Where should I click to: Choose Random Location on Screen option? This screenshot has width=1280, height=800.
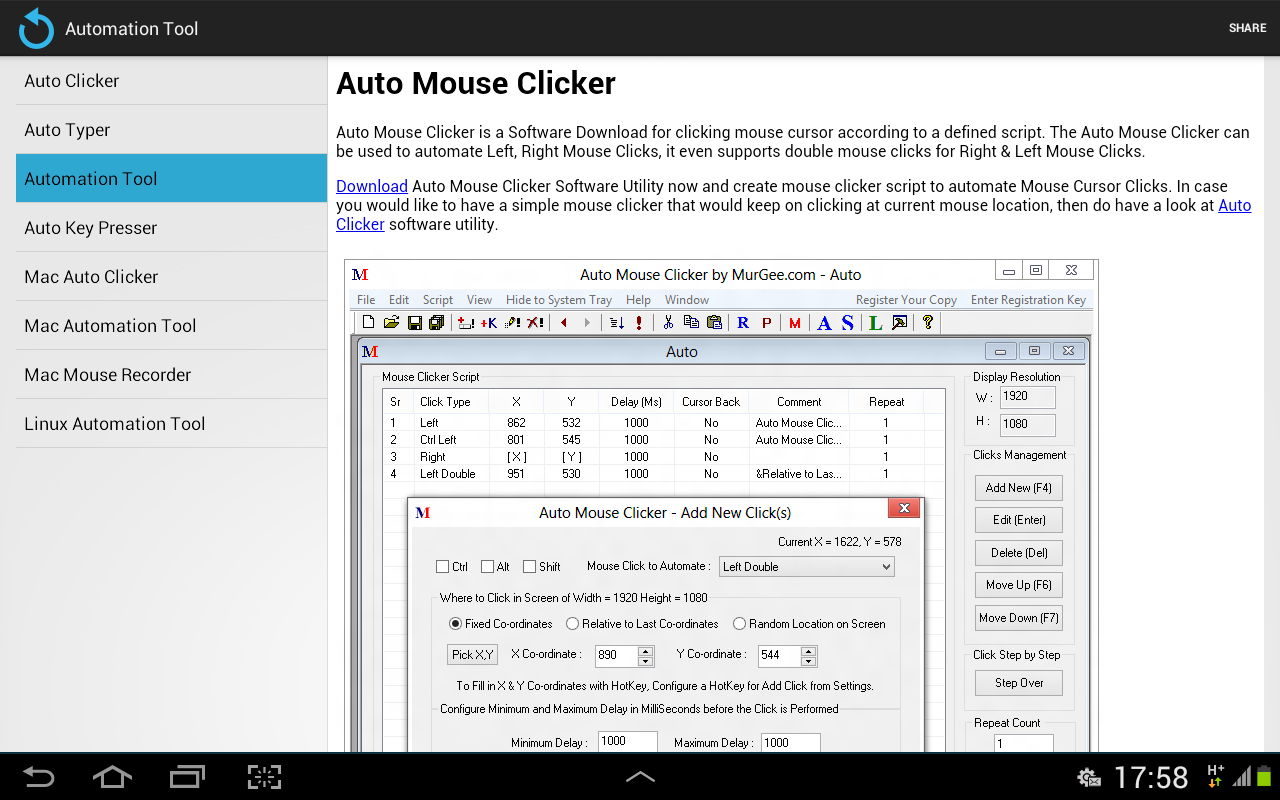tap(740, 624)
